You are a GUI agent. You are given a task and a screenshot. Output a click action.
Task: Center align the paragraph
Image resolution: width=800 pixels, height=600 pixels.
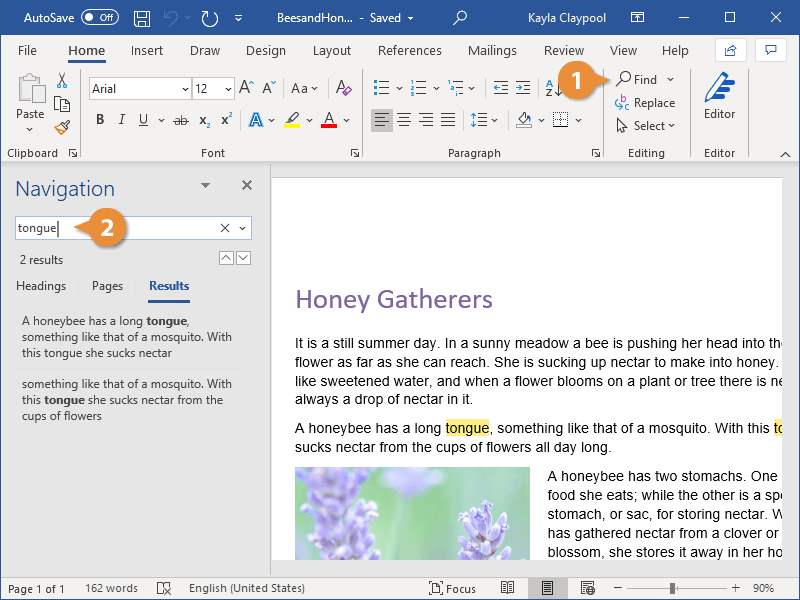[x=404, y=120]
